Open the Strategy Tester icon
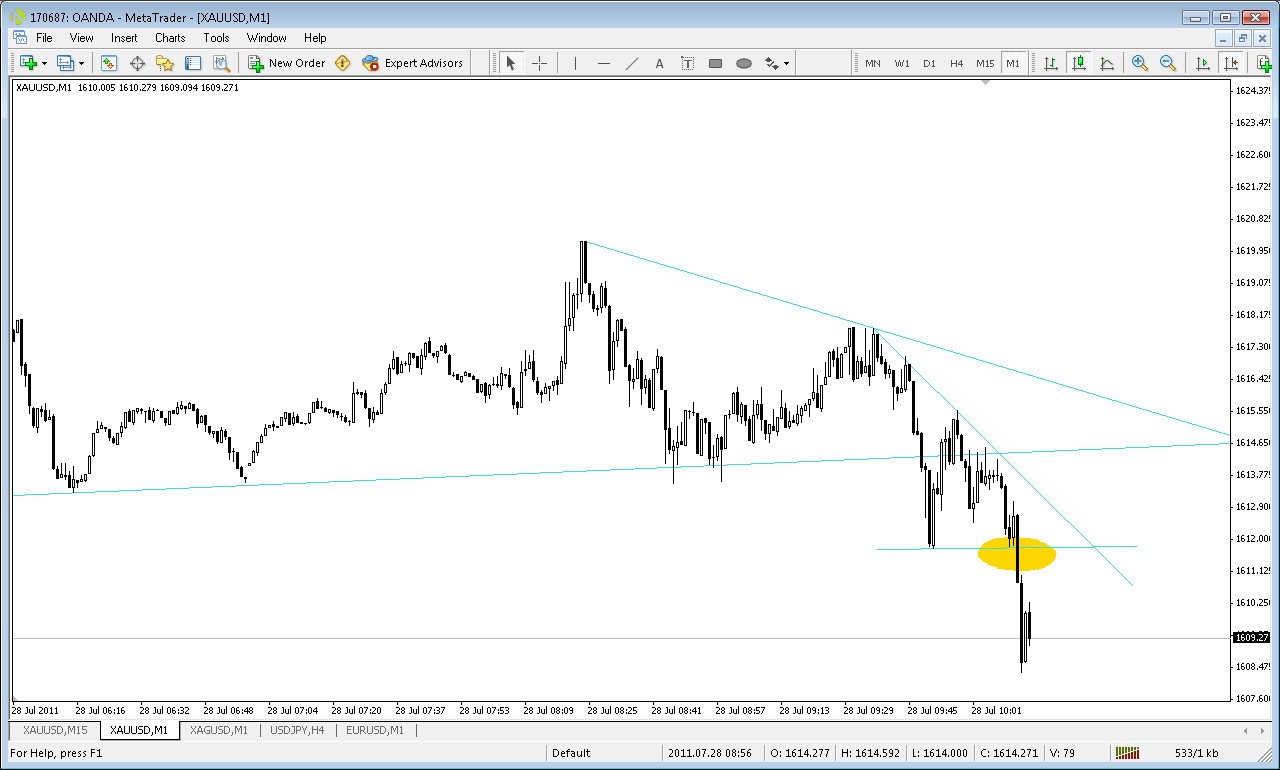This screenshot has height=770, width=1280. 221,63
